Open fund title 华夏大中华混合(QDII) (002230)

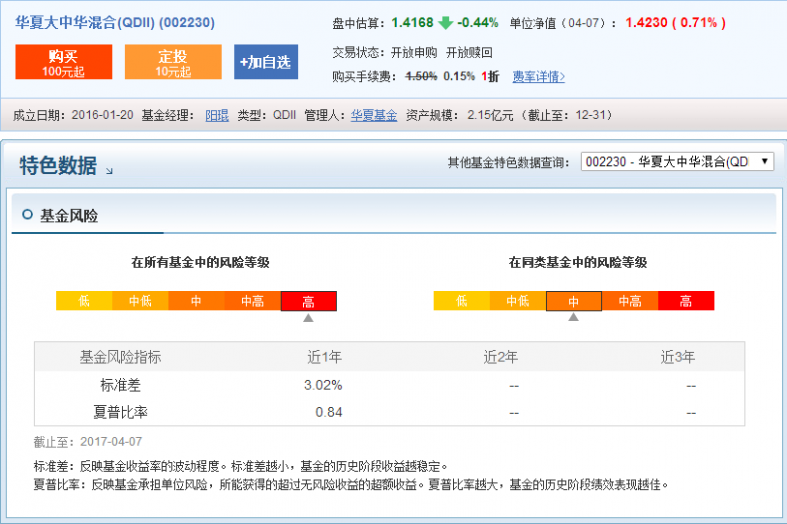(x=115, y=23)
